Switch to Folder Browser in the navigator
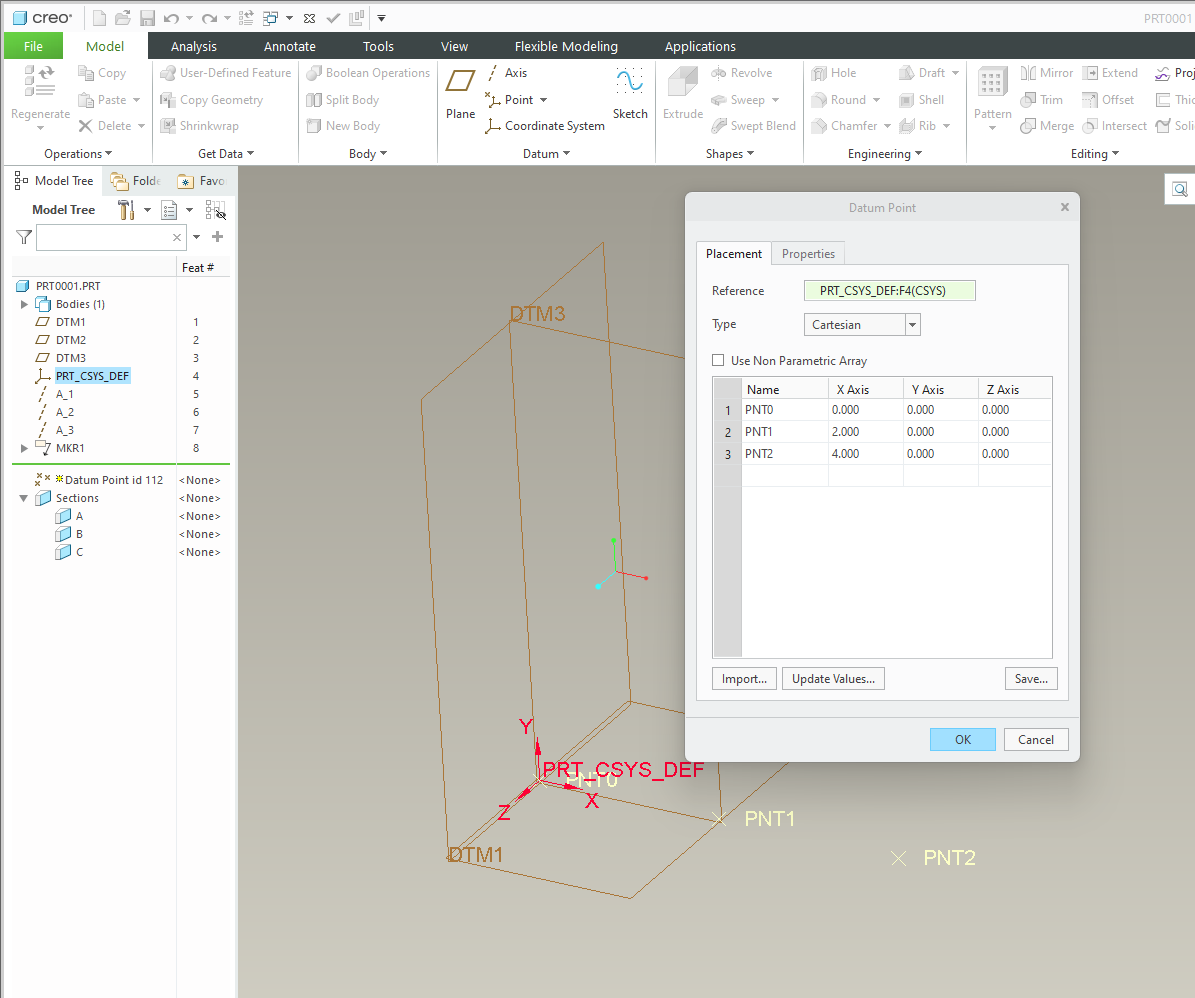The image size is (1195, 998). [133, 180]
